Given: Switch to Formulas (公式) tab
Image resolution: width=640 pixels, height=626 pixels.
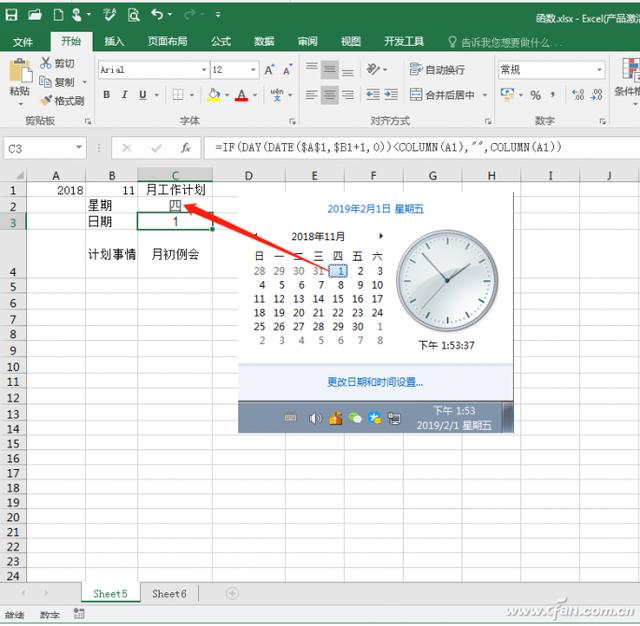Looking at the screenshot, I should 221,41.
